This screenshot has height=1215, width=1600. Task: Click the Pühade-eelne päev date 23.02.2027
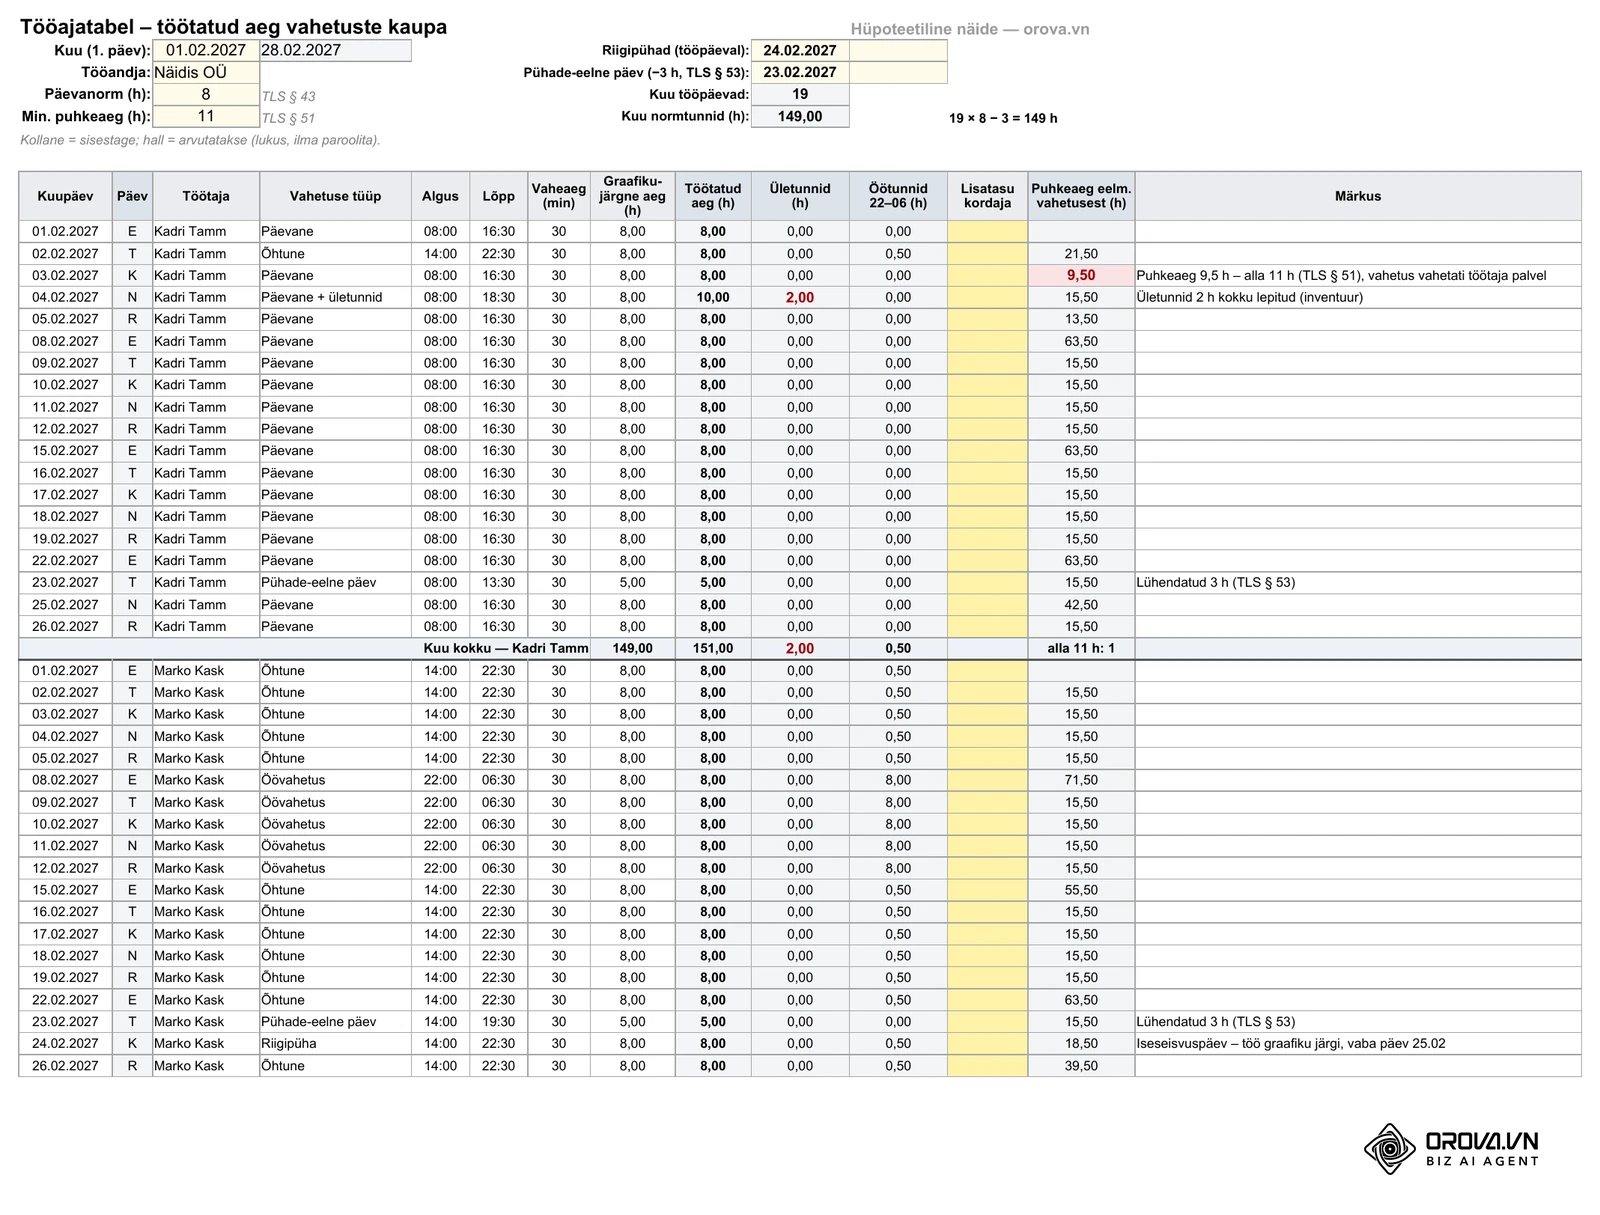(800, 72)
